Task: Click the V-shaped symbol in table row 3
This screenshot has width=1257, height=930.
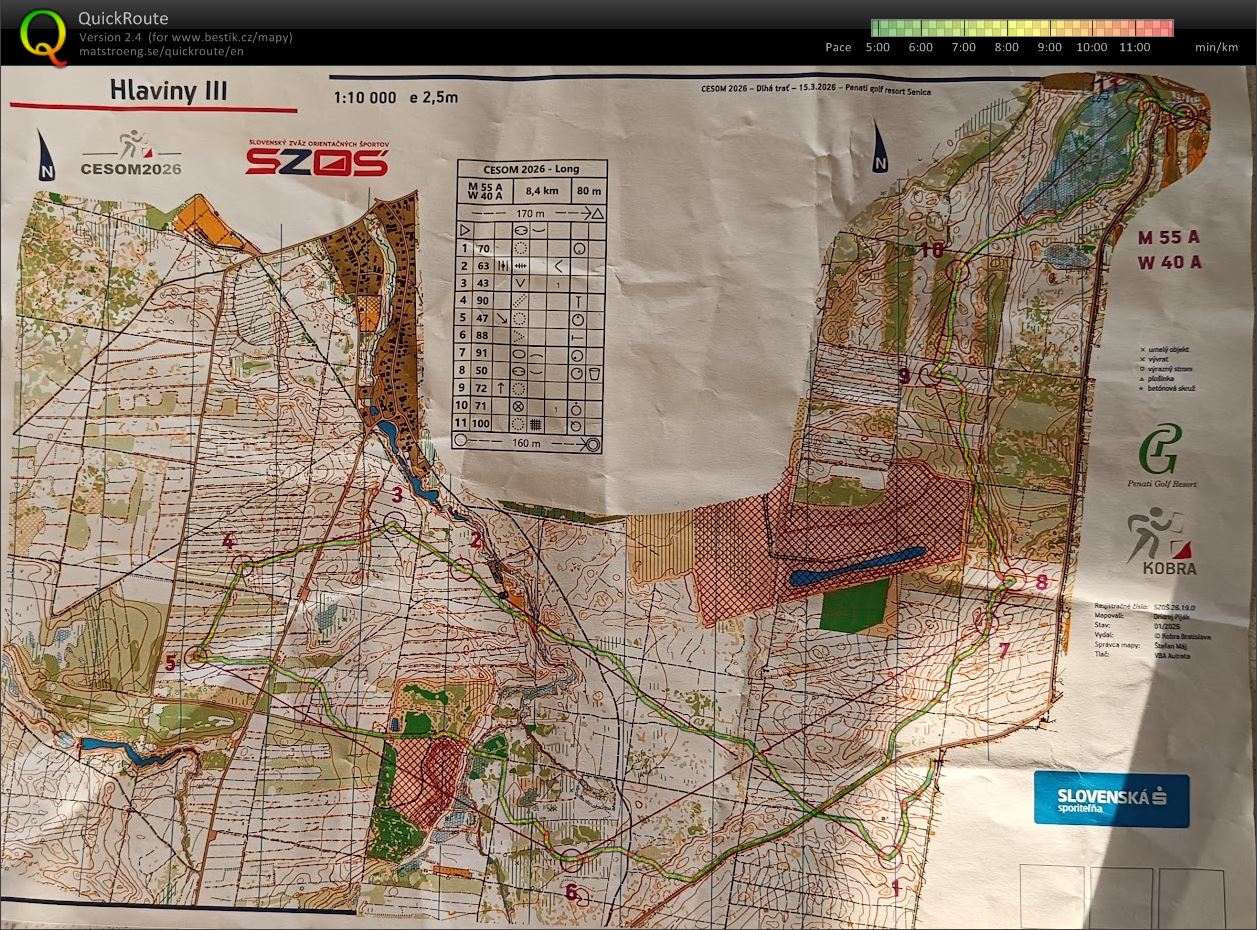Action: point(520,283)
